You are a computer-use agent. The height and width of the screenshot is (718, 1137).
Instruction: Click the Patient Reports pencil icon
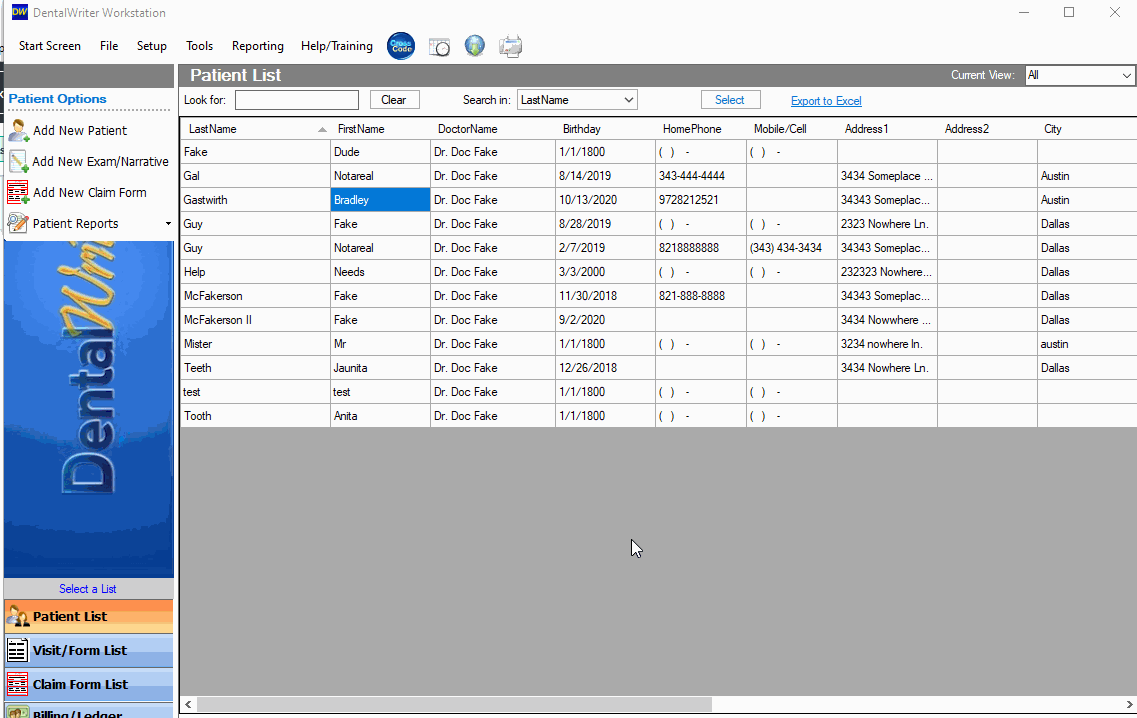[x=18, y=224]
